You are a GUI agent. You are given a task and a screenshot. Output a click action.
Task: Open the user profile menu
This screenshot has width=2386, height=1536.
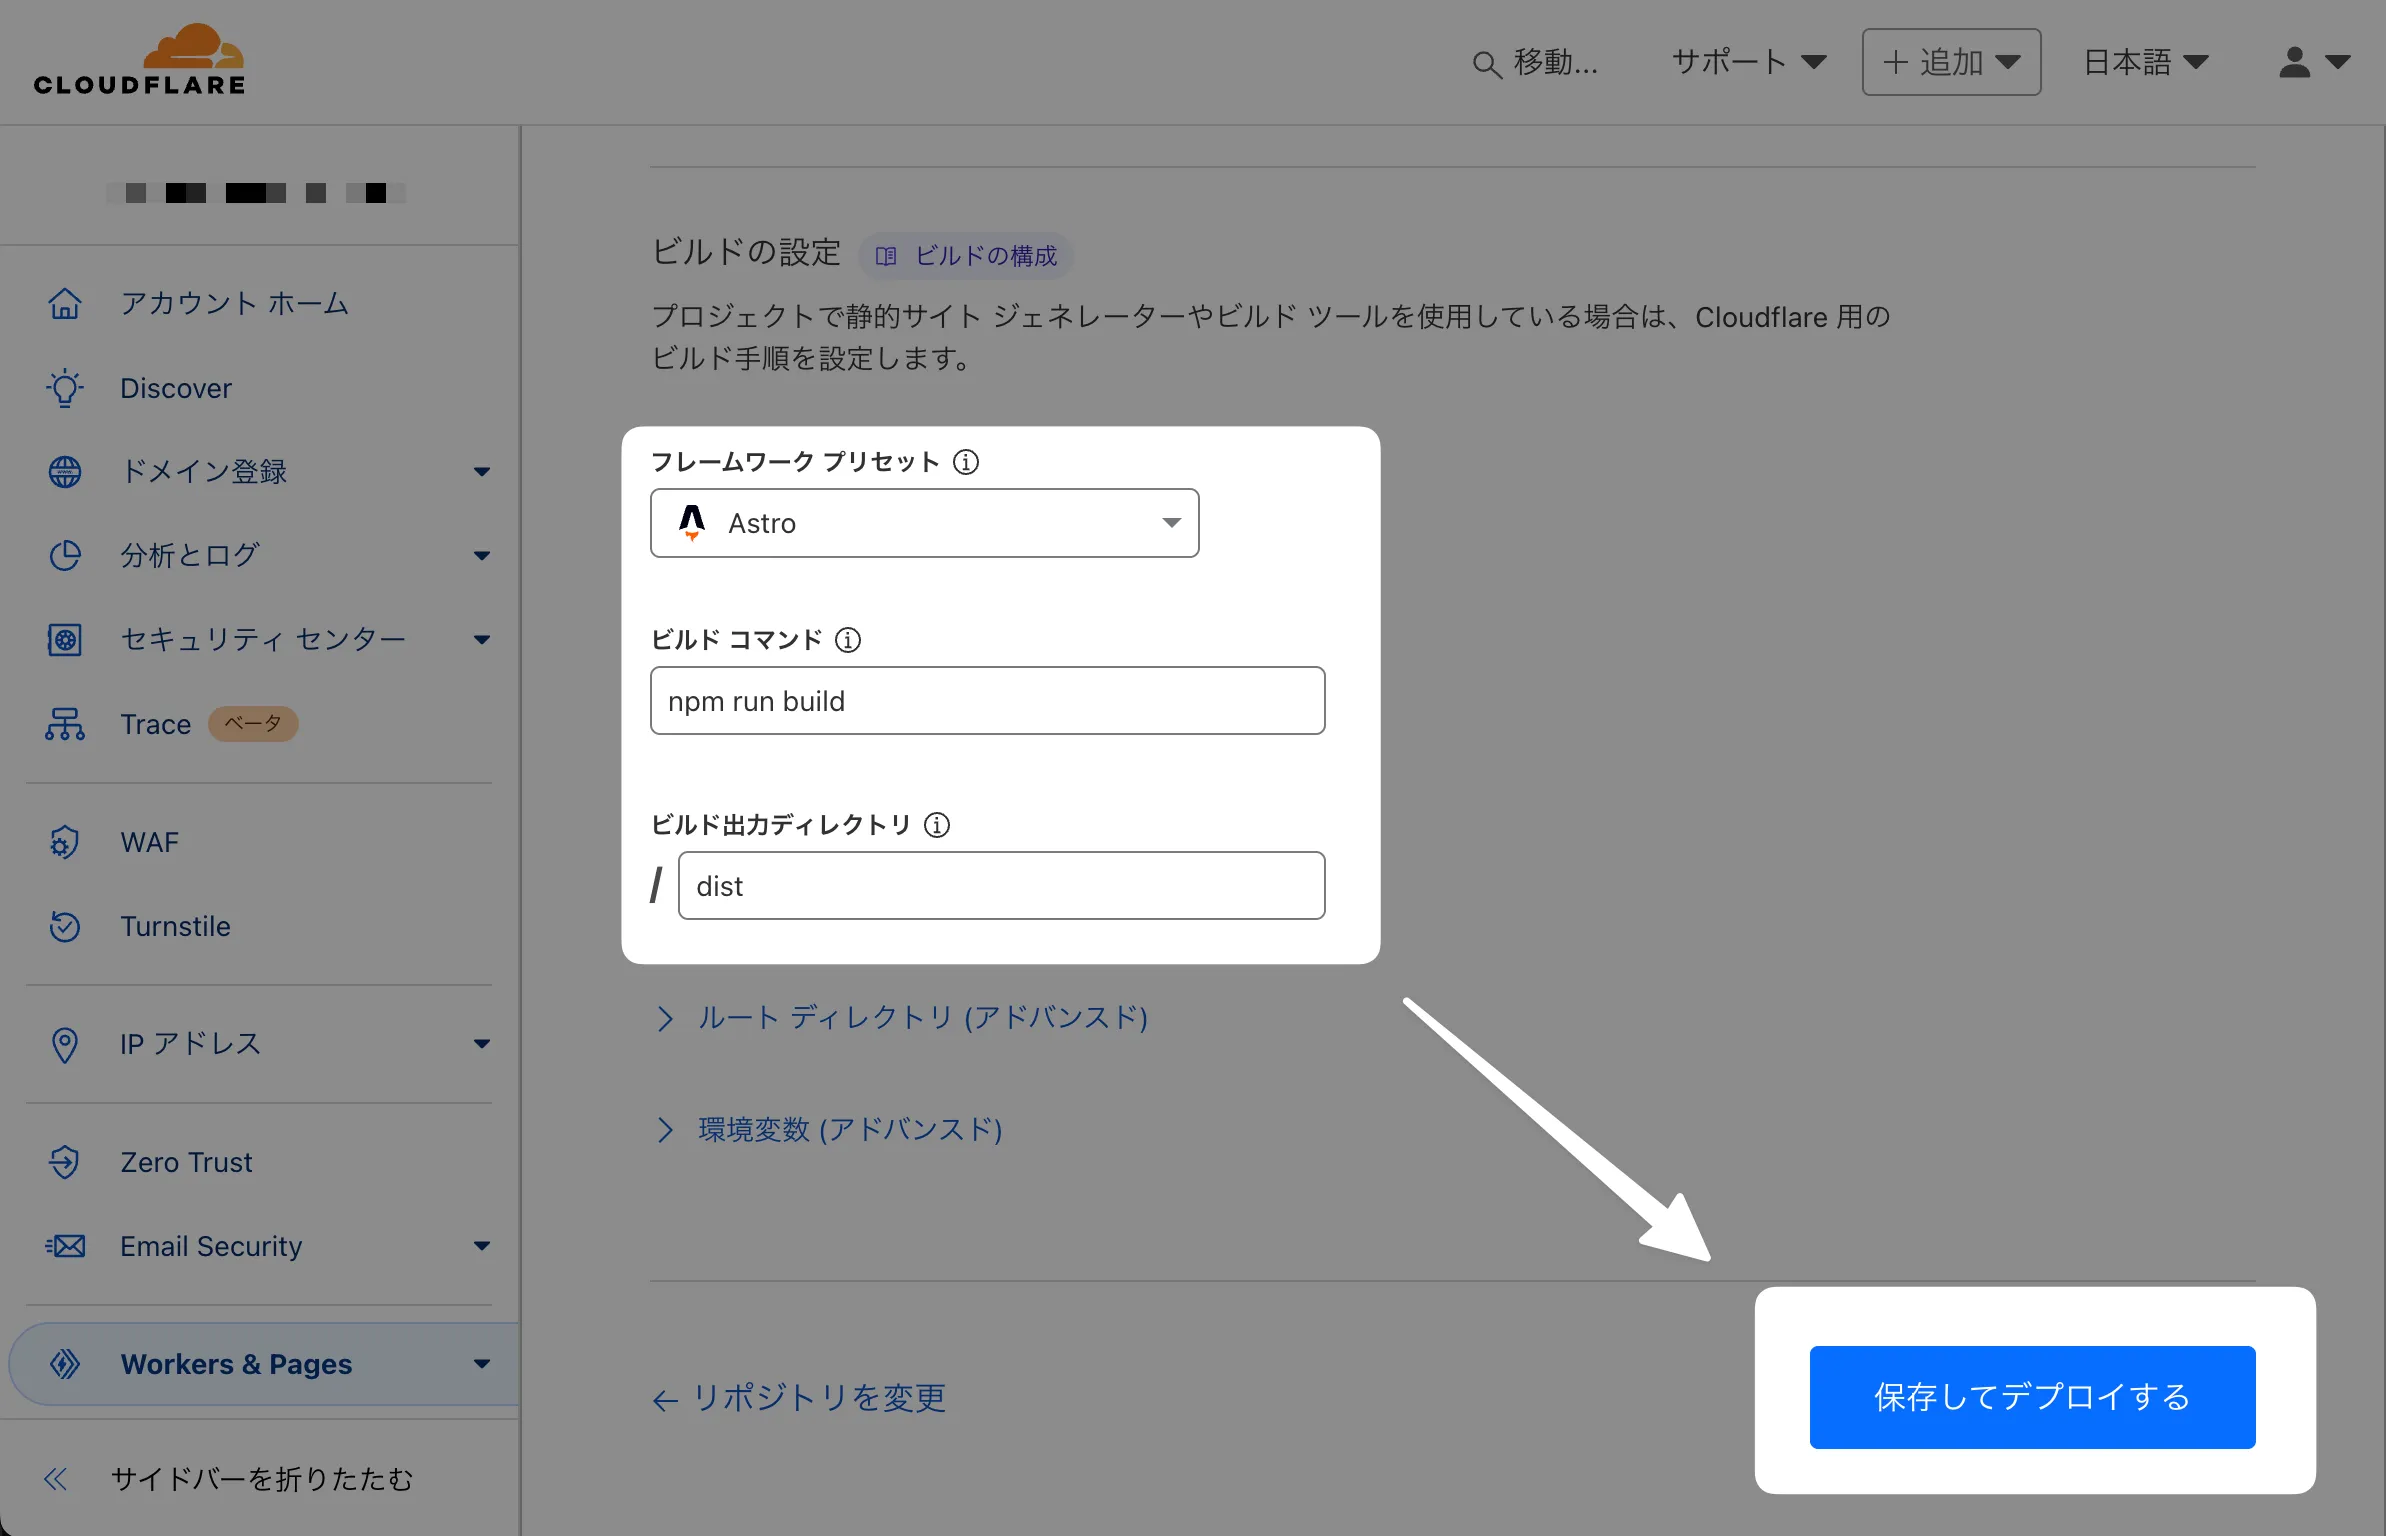pos(2312,62)
